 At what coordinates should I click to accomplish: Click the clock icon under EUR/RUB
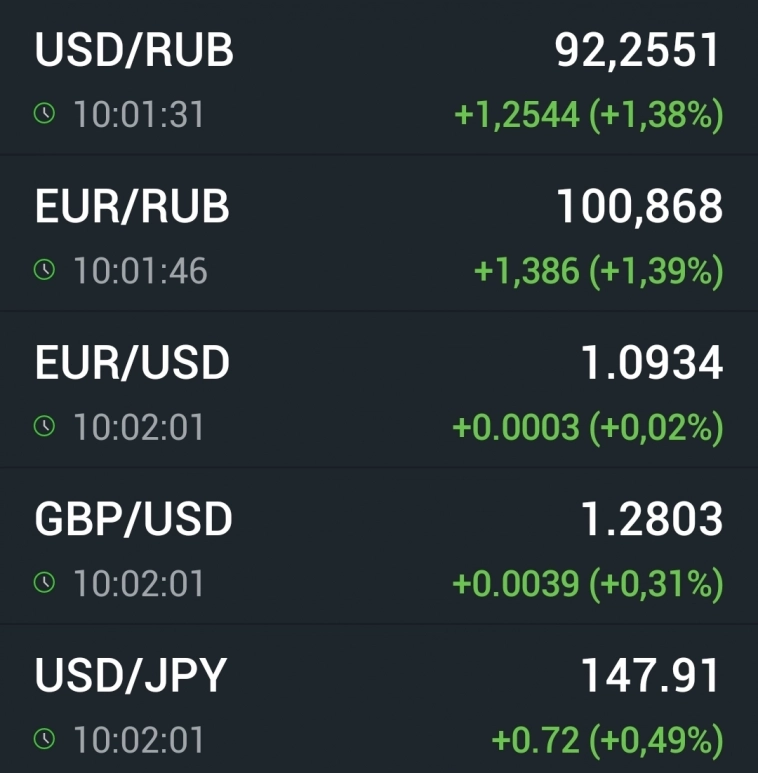tap(44, 270)
